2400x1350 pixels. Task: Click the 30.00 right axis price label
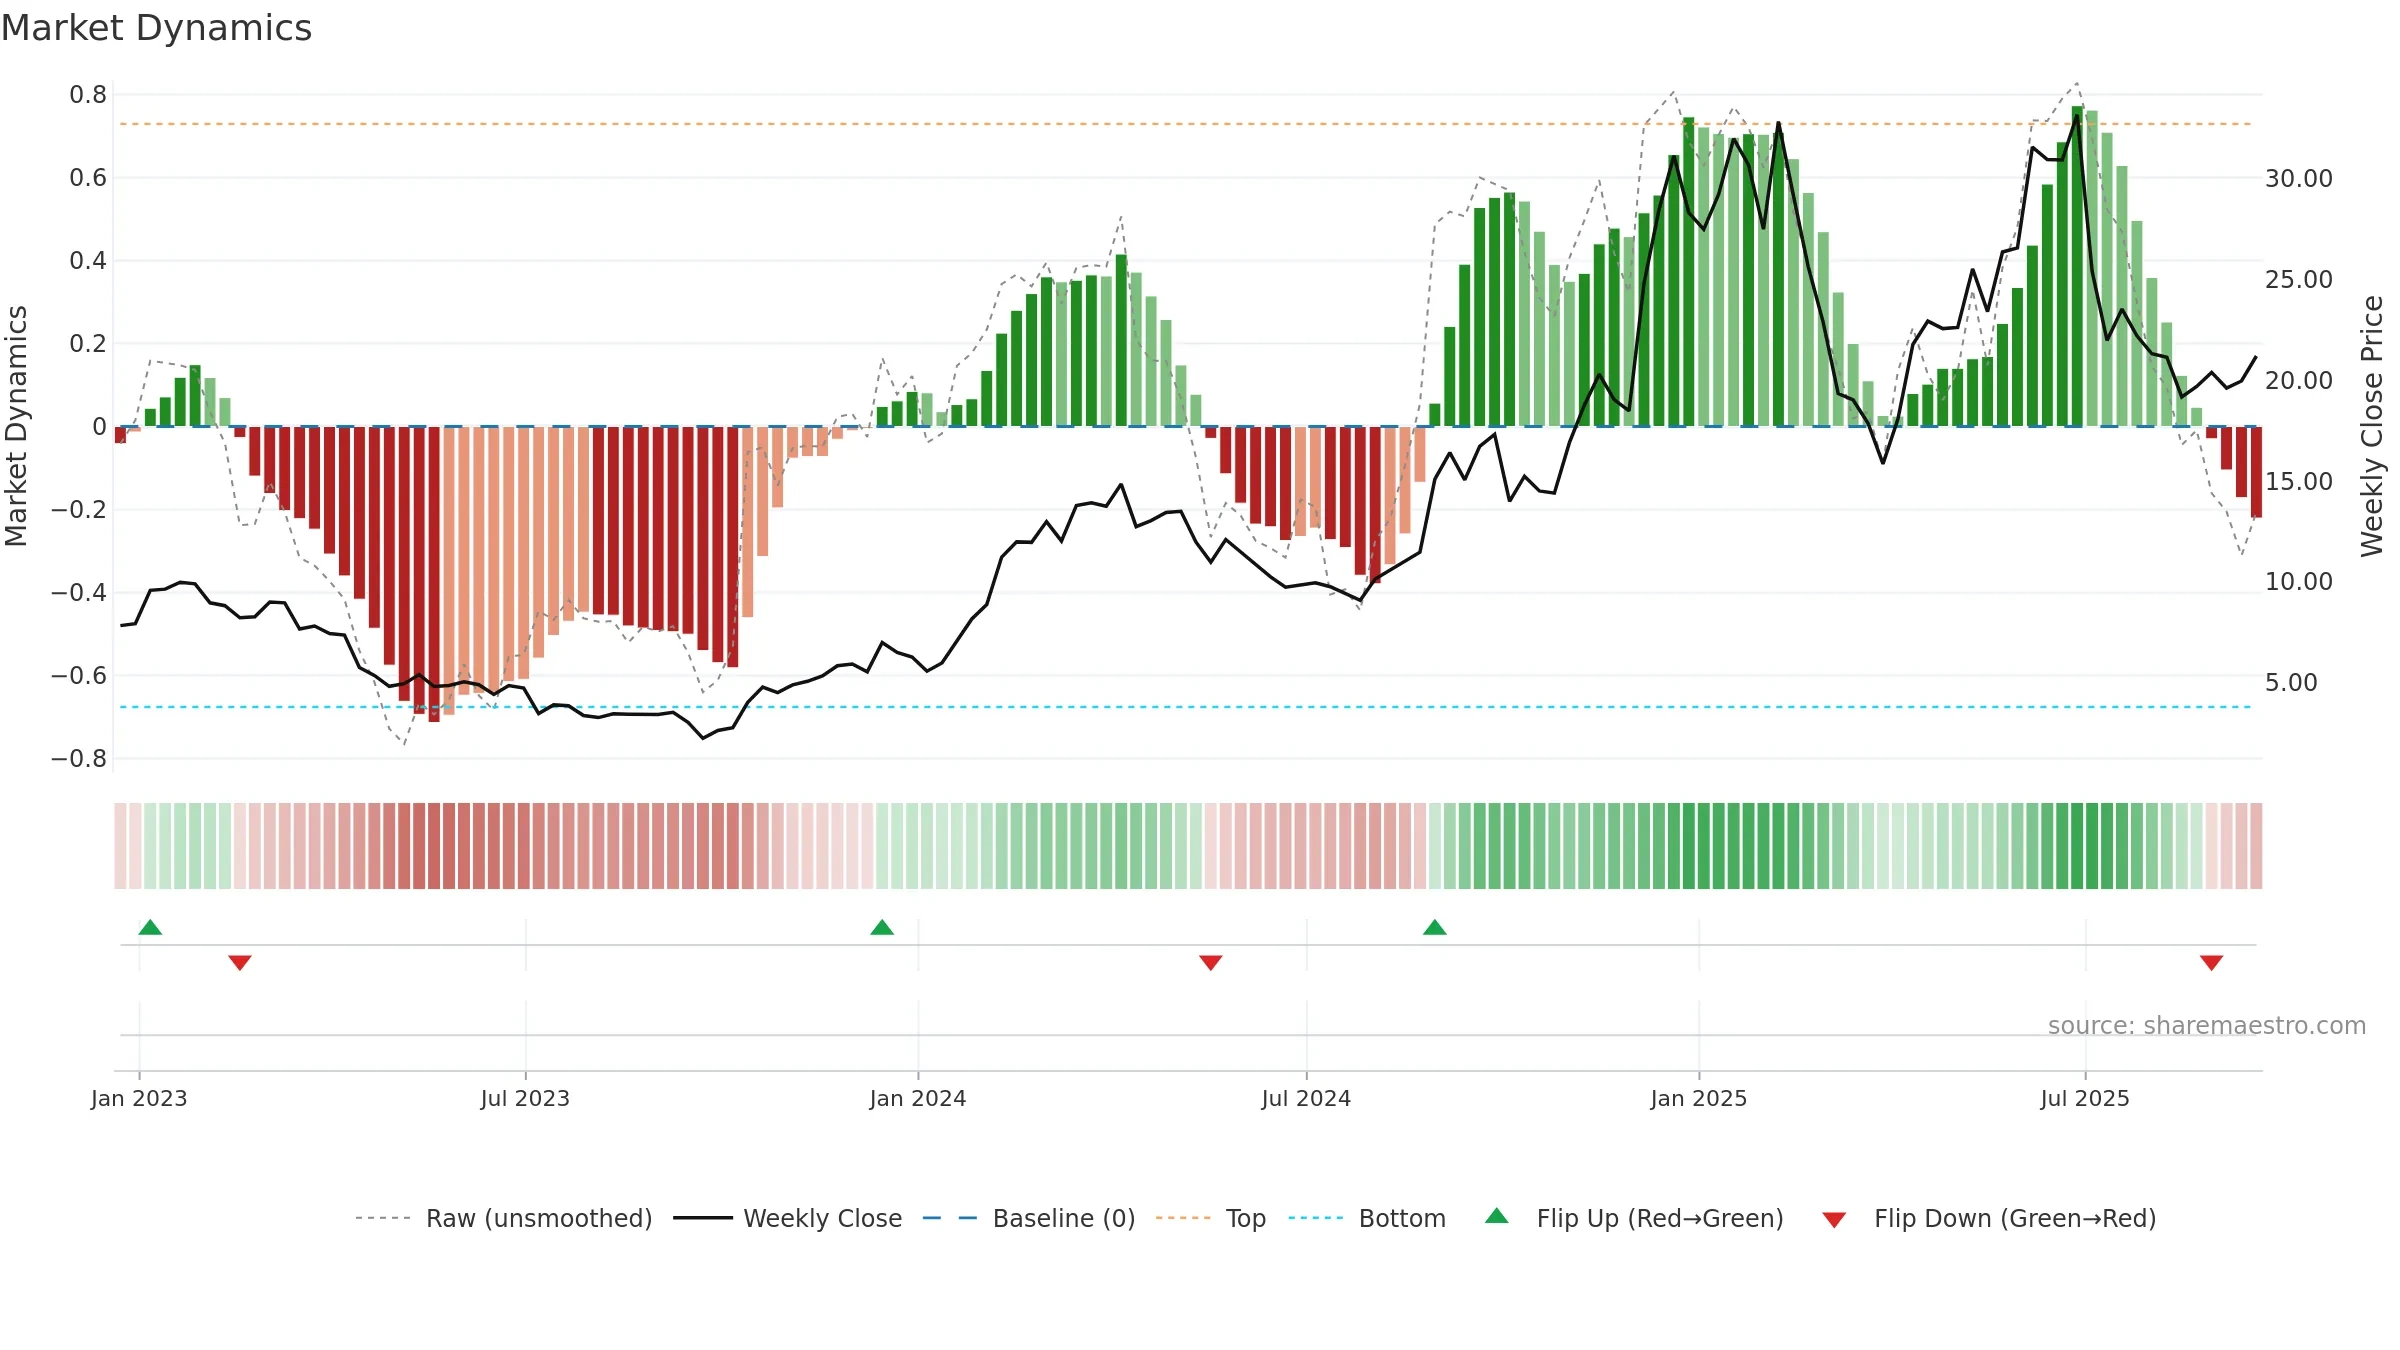2299,178
